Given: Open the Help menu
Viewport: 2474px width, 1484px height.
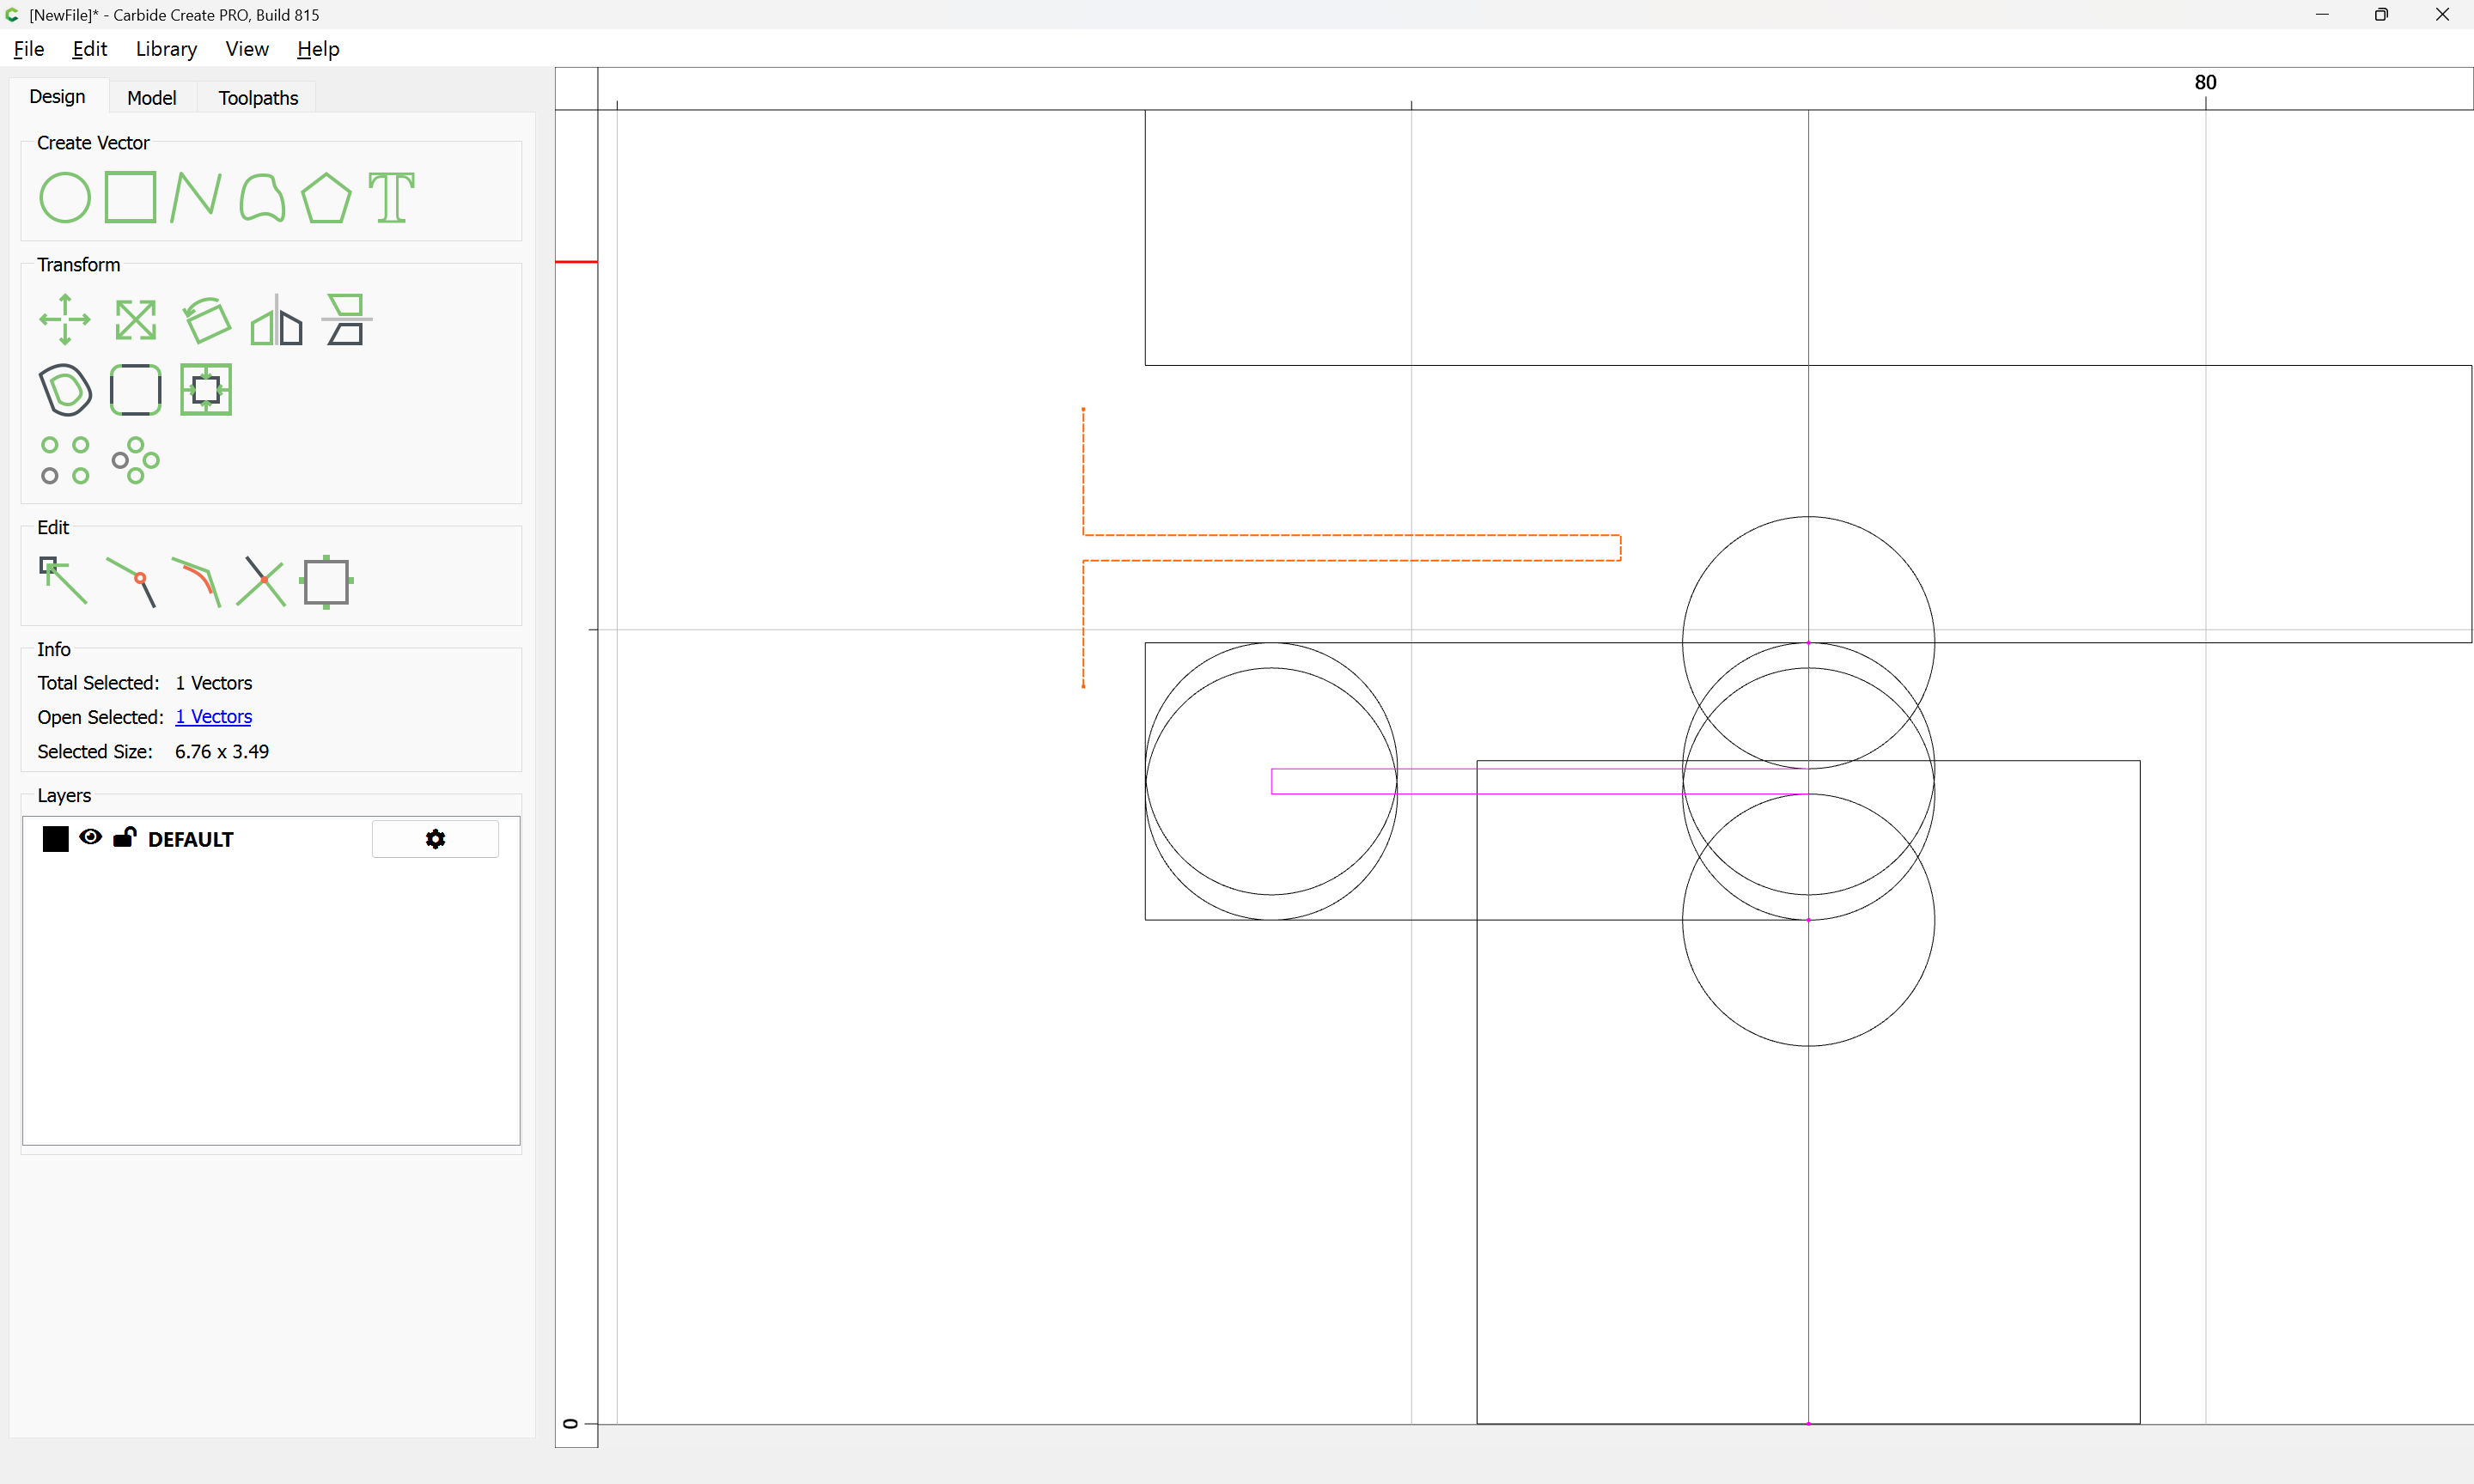Looking at the screenshot, I should coord(318,49).
